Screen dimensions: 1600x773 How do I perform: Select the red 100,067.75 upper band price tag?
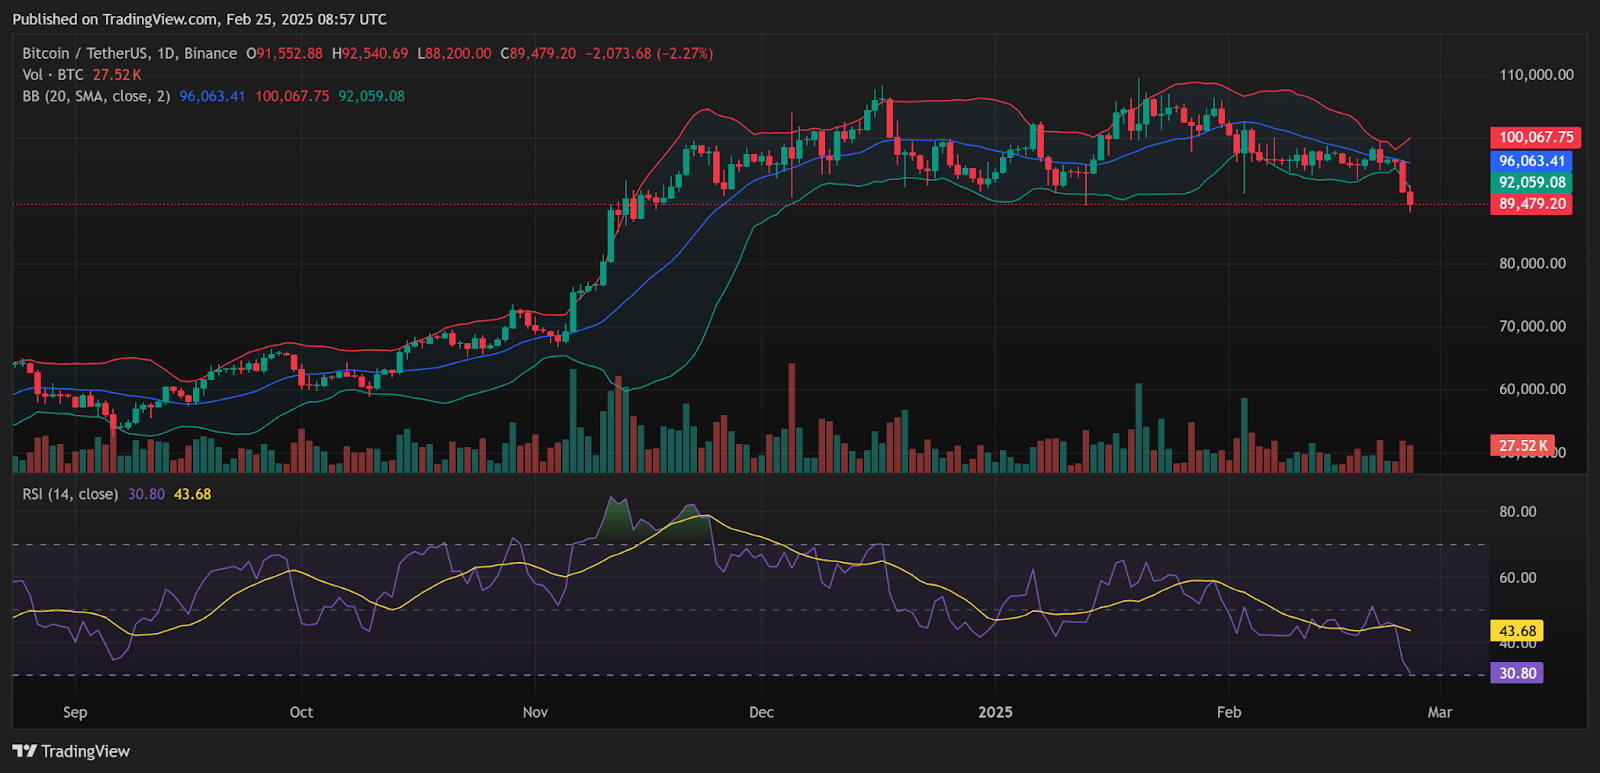(1535, 138)
